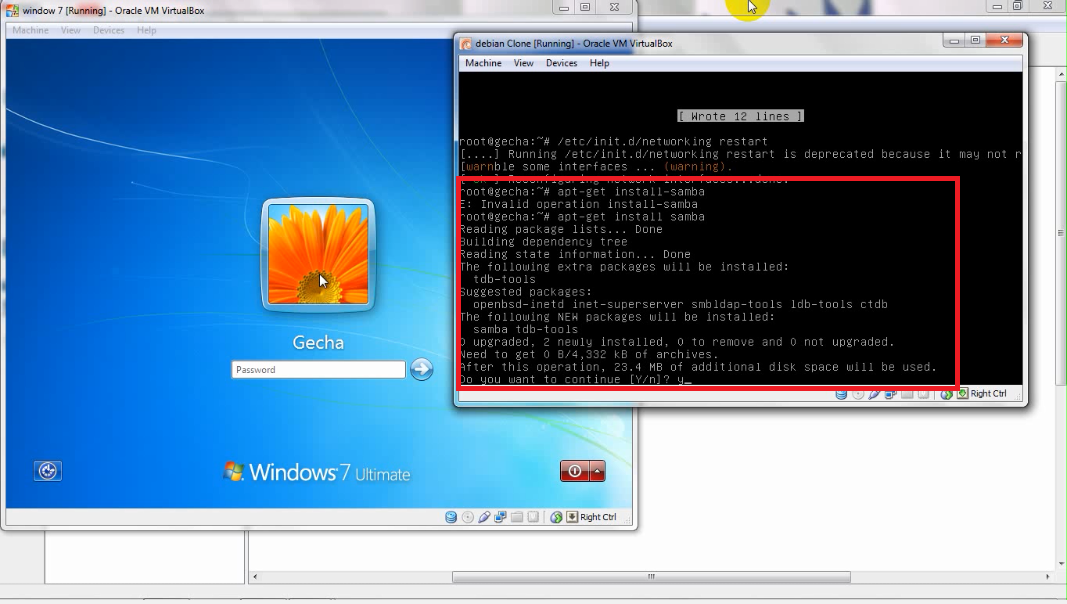Close the debian Clone window

pos(1004,41)
